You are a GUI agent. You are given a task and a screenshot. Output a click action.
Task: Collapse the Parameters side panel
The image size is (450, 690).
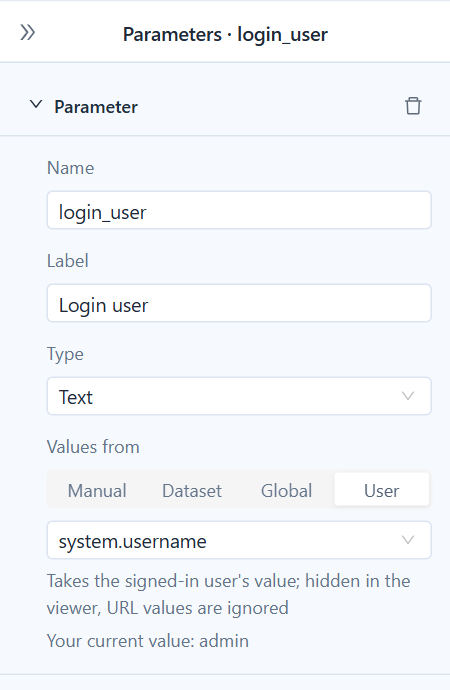click(x=28, y=33)
